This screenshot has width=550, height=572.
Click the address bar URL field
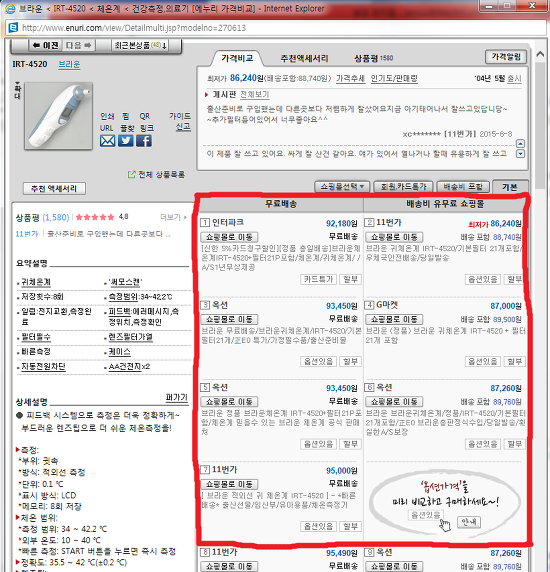(x=277, y=28)
